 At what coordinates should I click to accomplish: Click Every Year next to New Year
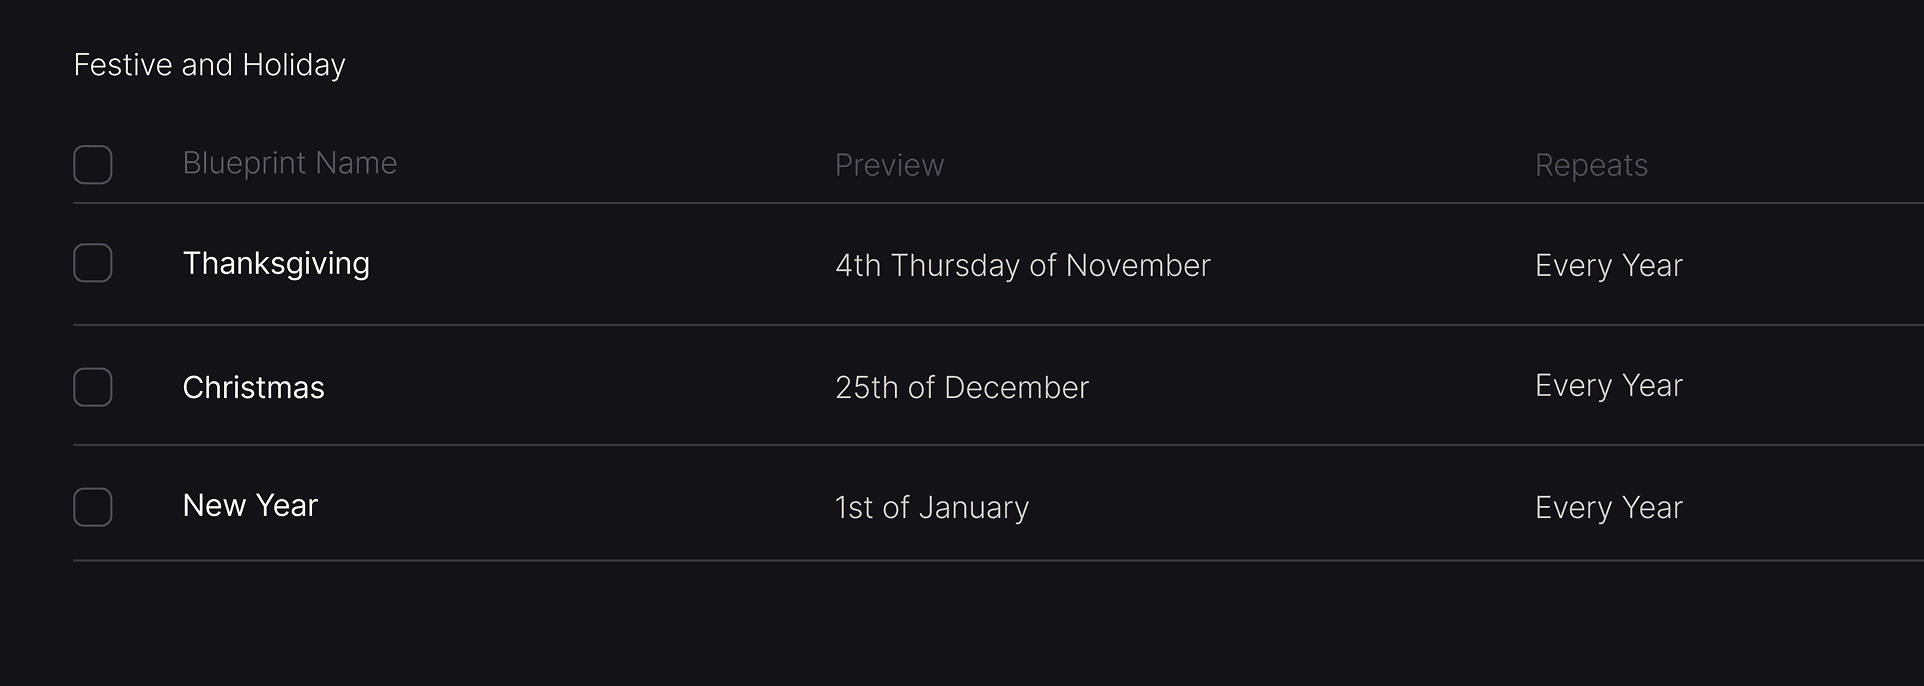1608,507
